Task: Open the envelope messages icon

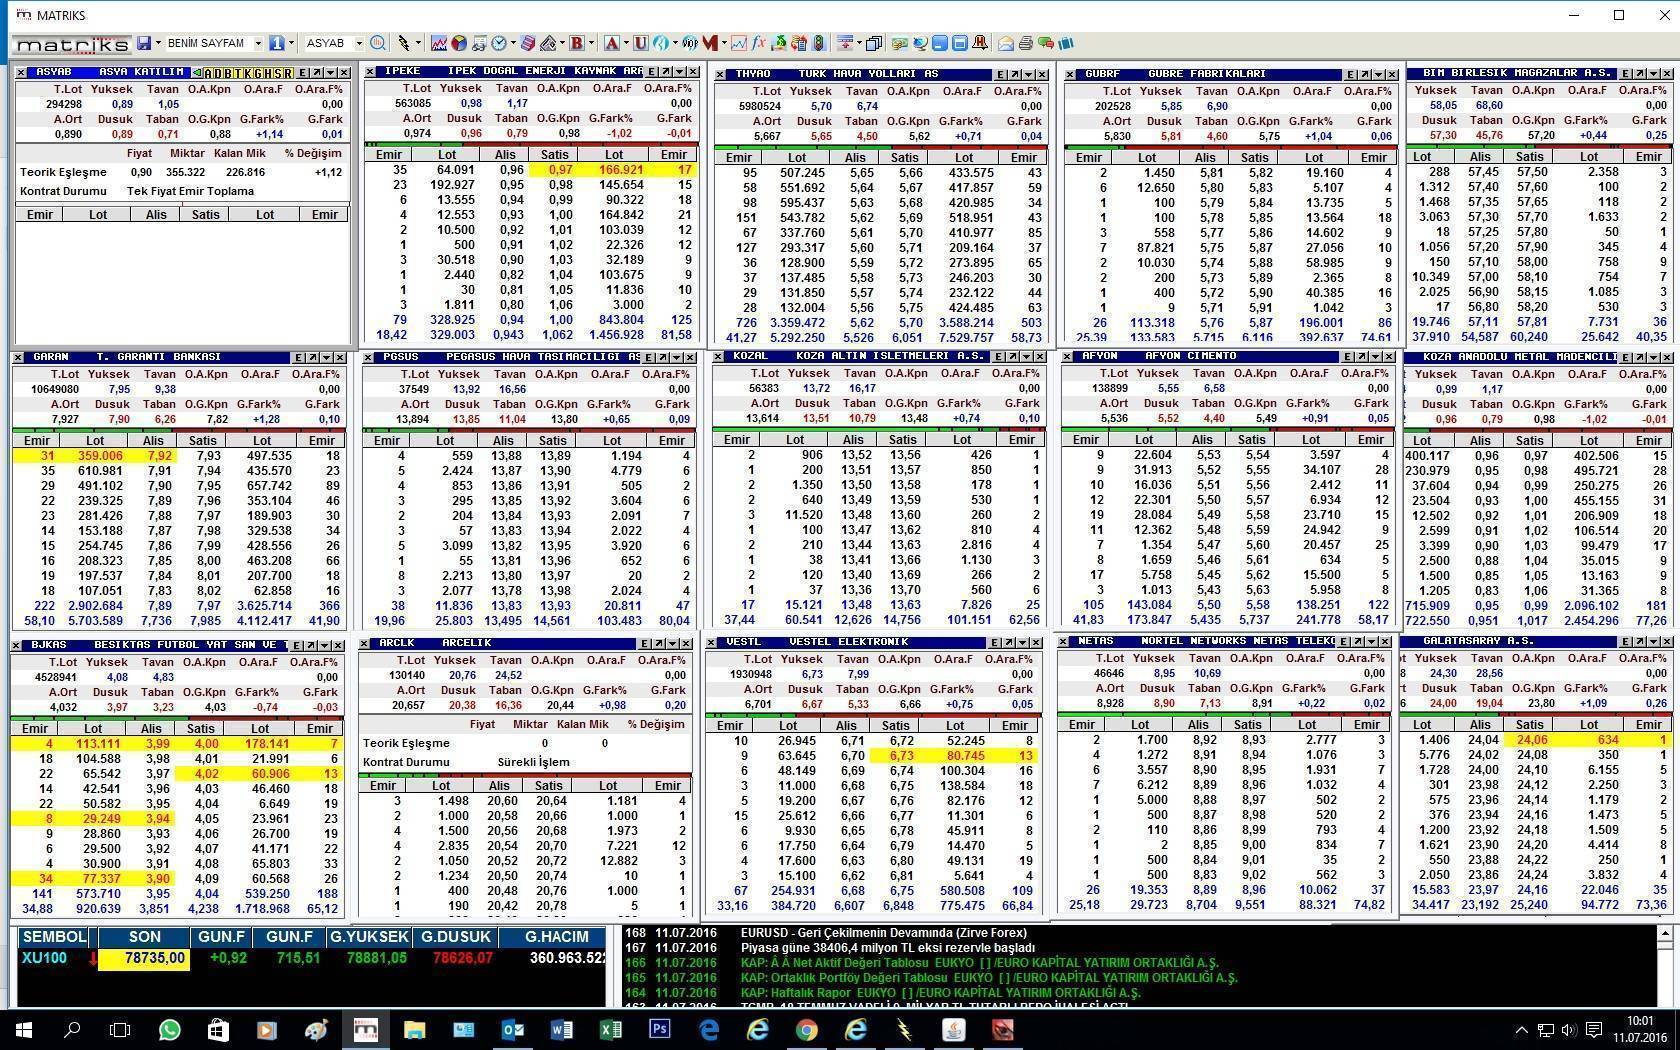Action: (x=1006, y=43)
